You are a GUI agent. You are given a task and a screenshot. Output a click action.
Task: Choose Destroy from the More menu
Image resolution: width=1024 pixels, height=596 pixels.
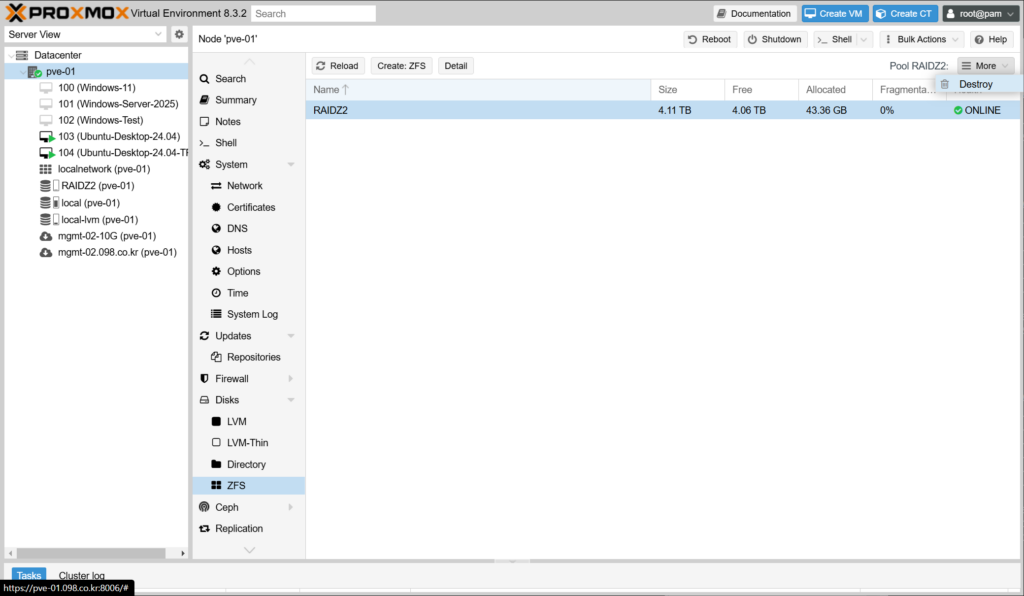[x=975, y=84]
